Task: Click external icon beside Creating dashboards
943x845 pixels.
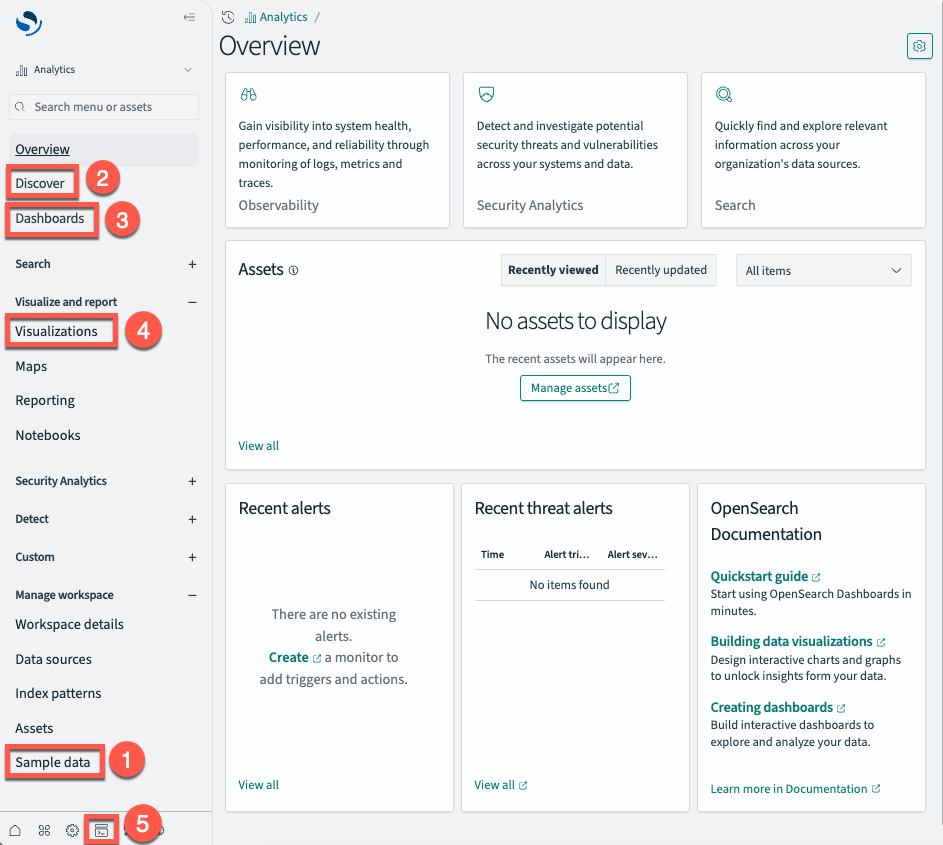Action: (841, 708)
